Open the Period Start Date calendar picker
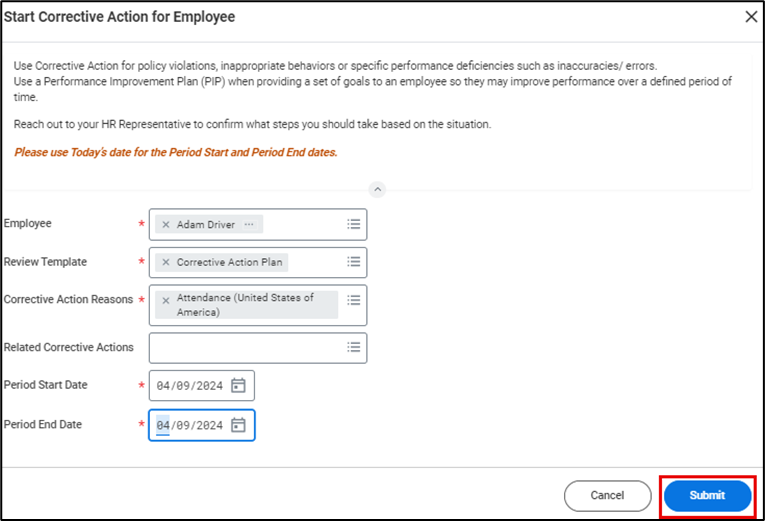This screenshot has height=521, width=765. click(238, 385)
